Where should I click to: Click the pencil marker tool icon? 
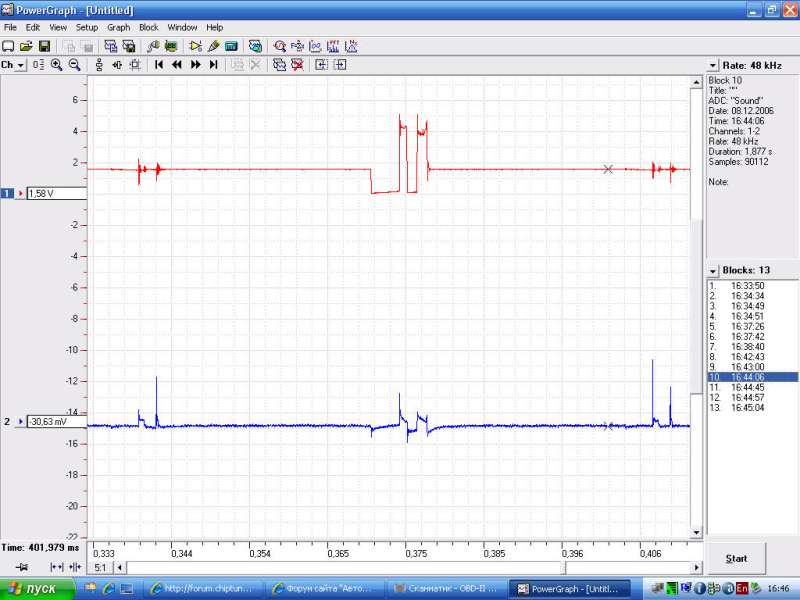213,47
